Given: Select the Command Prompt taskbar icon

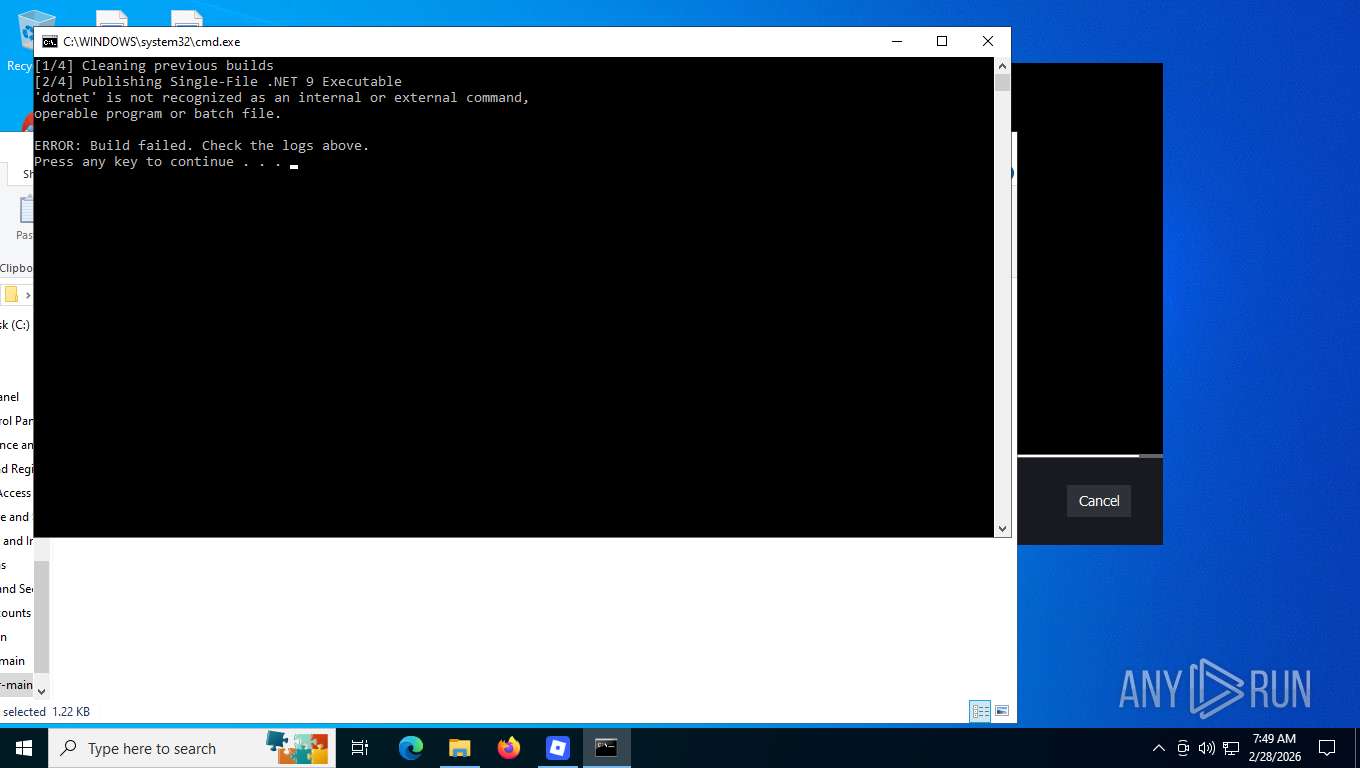Looking at the screenshot, I should click(x=606, y=748).
